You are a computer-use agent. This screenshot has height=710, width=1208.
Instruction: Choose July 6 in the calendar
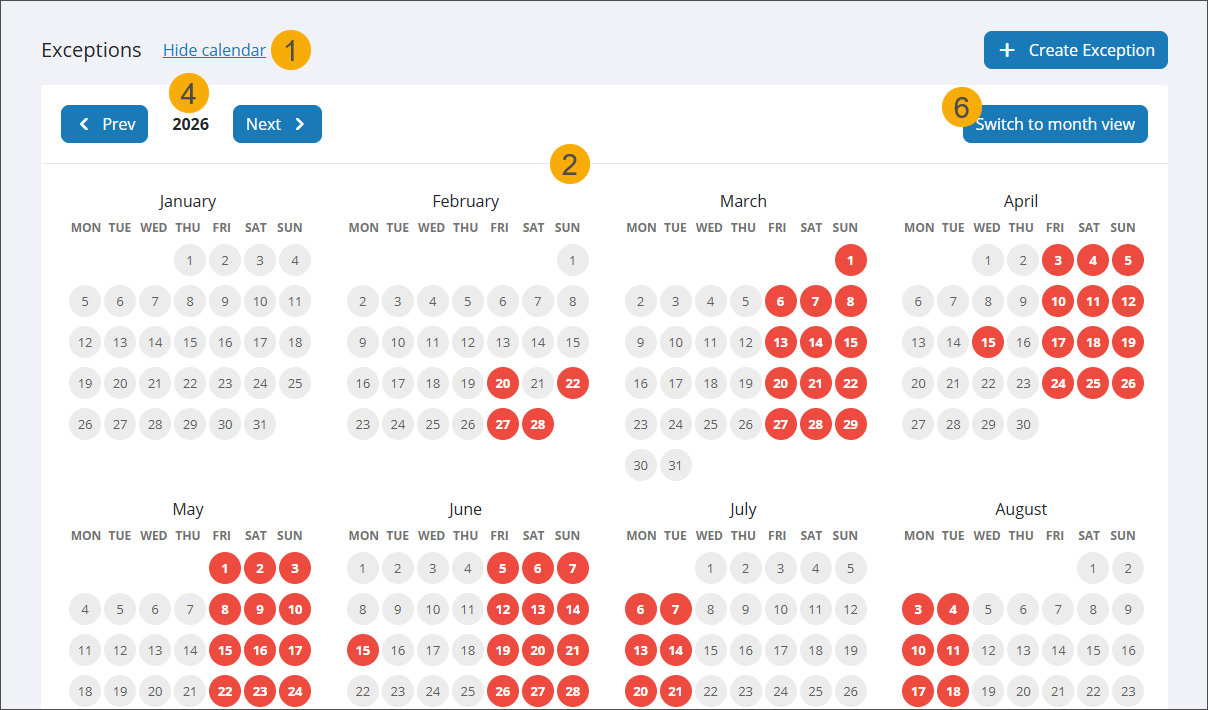641,609
